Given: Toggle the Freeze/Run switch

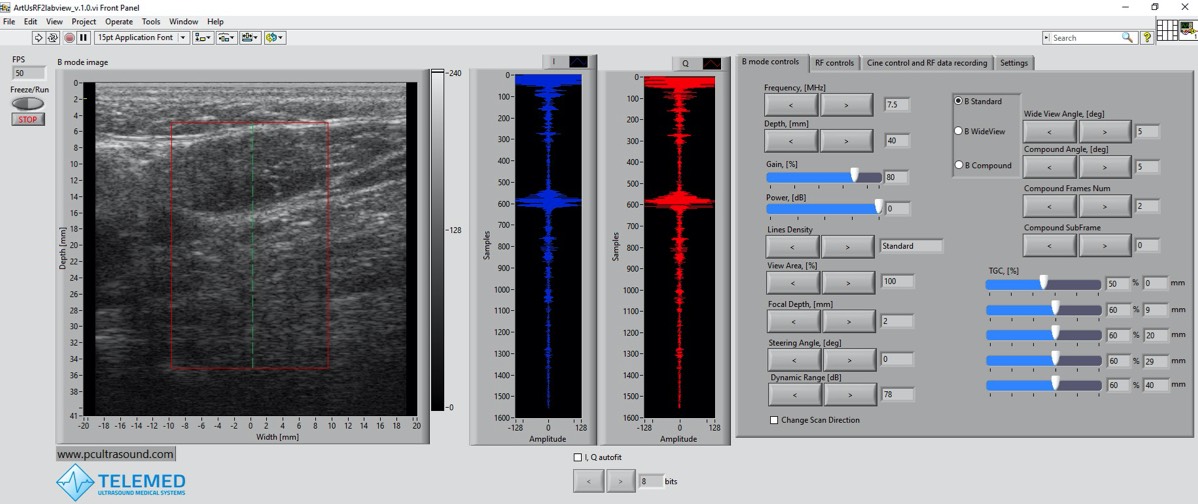Looking at the screenshot, I should click(x=28, y=103).
